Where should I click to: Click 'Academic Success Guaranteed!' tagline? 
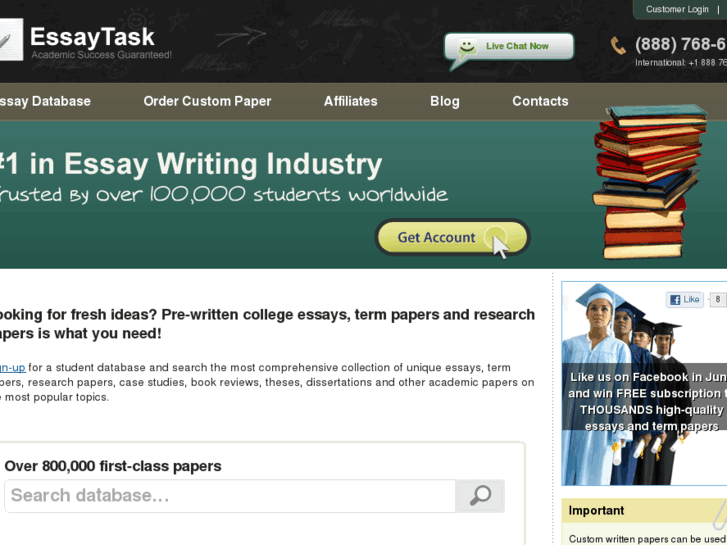click(102, 55)
